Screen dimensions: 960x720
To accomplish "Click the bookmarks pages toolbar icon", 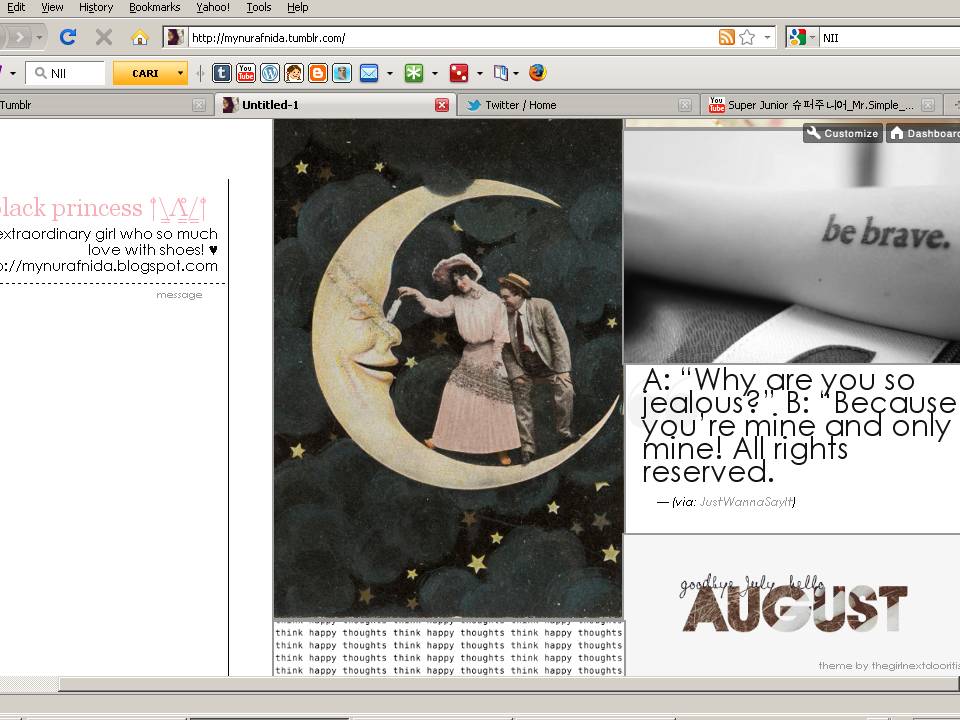I will point(500,73).
